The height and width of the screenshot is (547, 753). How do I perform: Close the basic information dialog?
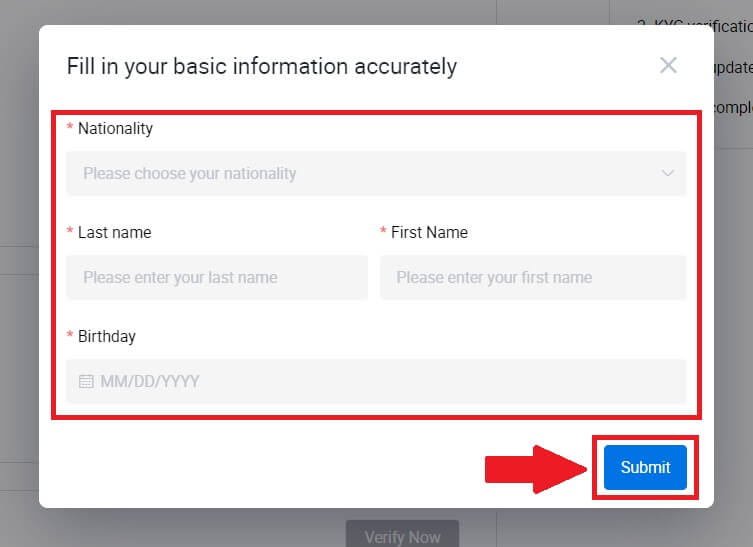668,66
